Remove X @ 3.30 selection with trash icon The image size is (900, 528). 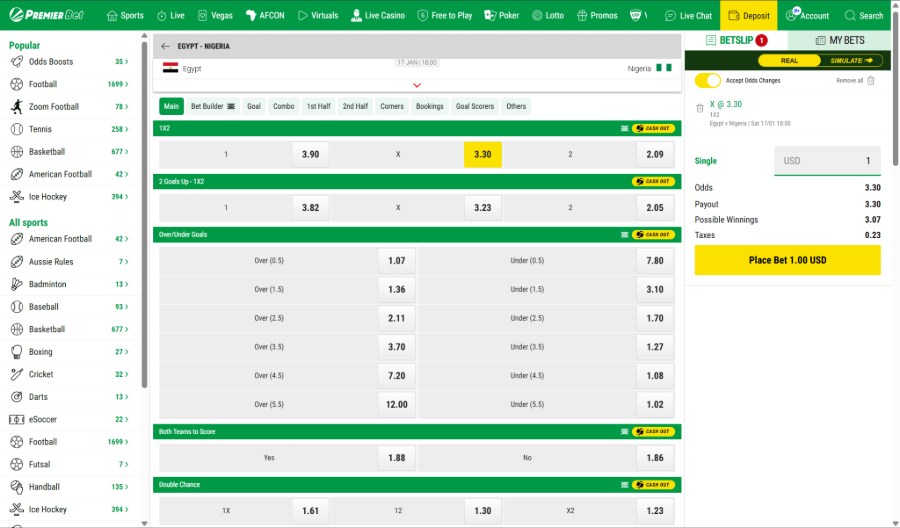click(699, 108)
